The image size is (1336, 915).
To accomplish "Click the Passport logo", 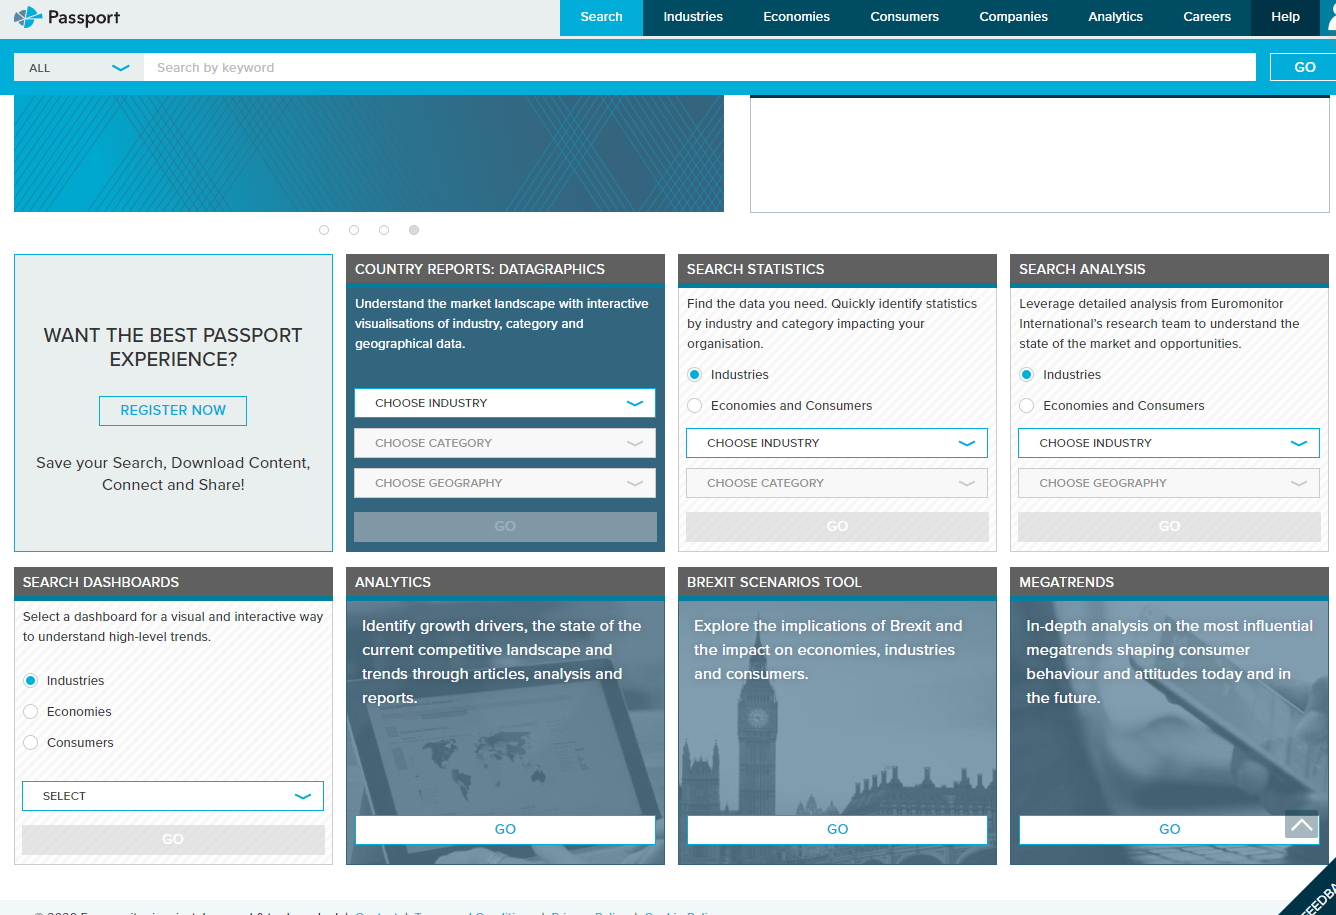I will point(68,17).
